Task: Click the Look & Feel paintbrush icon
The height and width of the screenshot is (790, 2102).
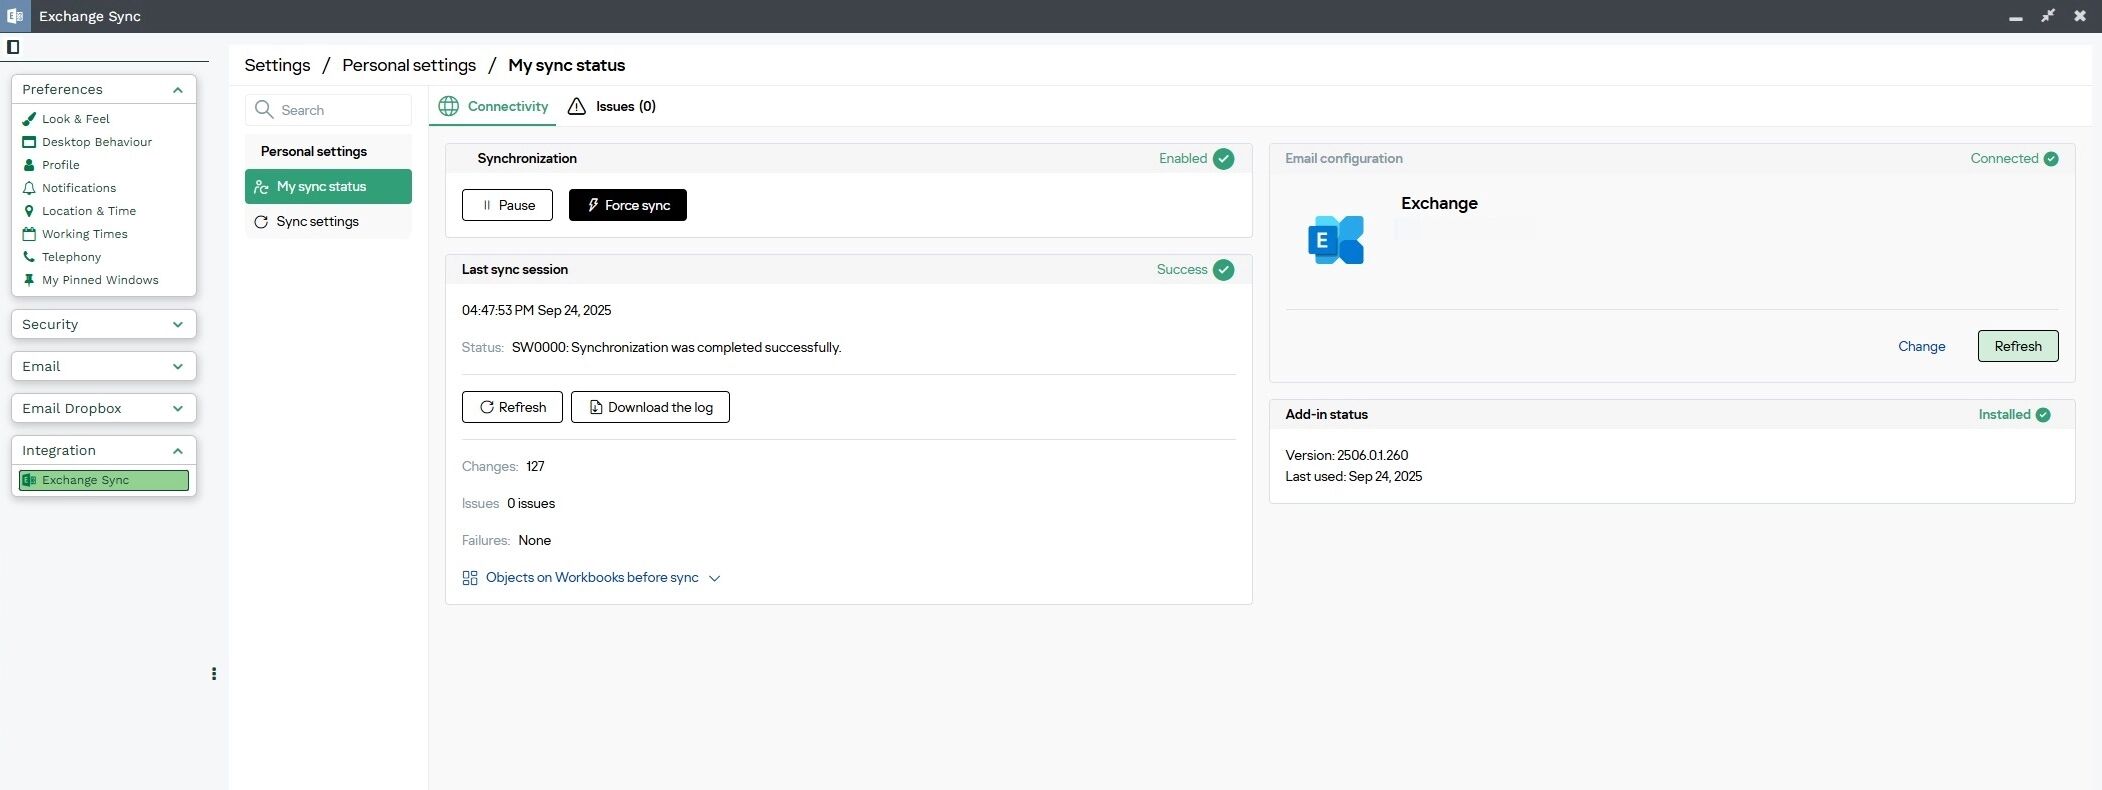Action: coord(29,119)
